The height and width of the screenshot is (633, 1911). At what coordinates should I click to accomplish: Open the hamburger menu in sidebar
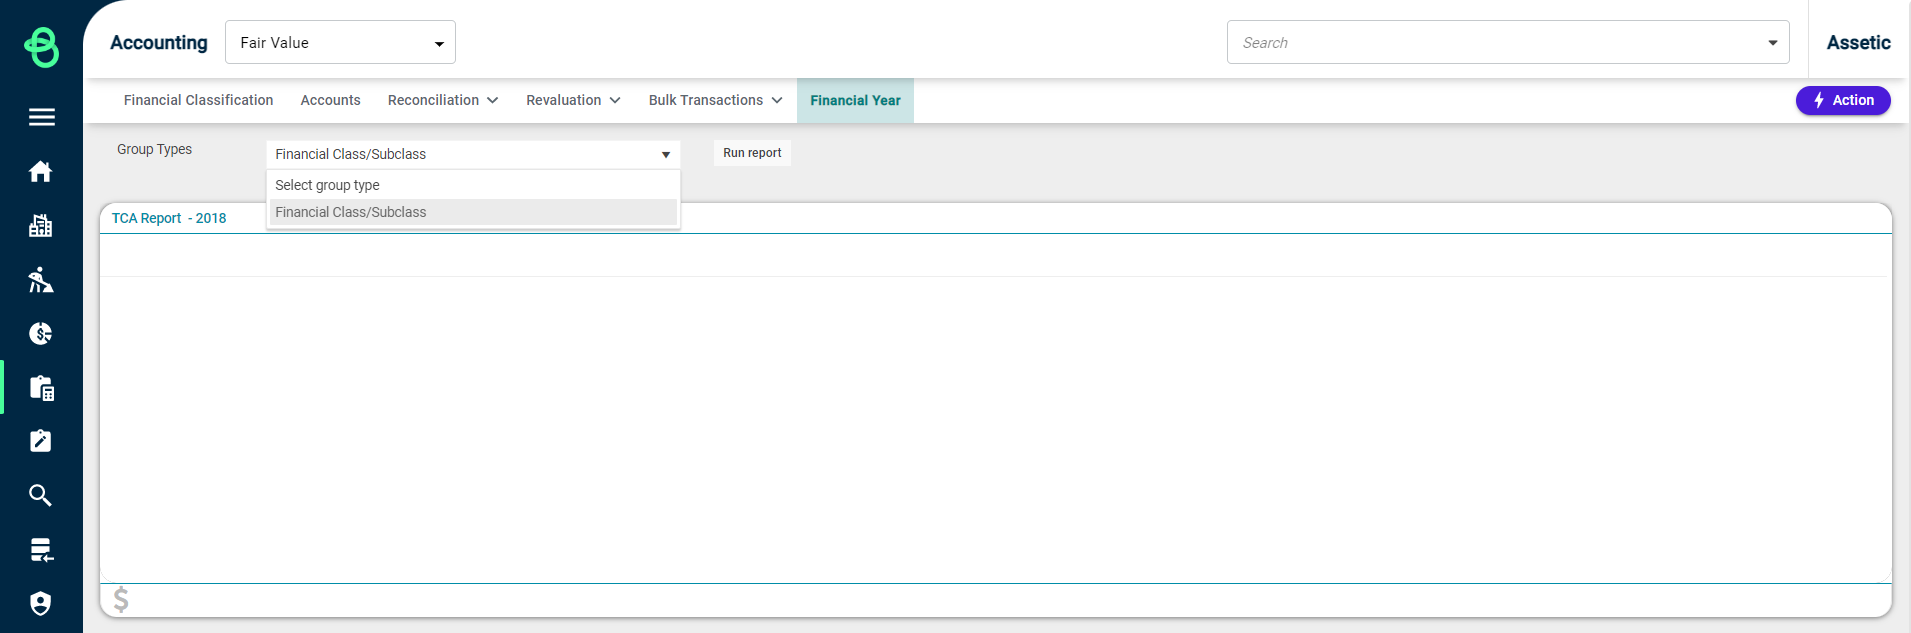pyautogui.click(x=41, y=117)
